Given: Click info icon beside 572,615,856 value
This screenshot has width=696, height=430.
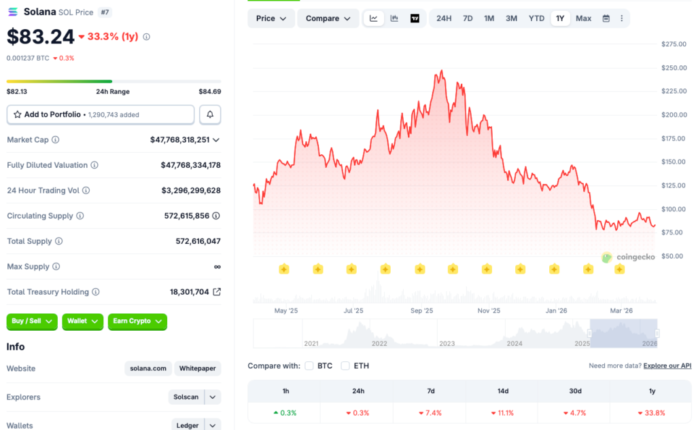Looking at the screenshot, I should pos(216,216).
